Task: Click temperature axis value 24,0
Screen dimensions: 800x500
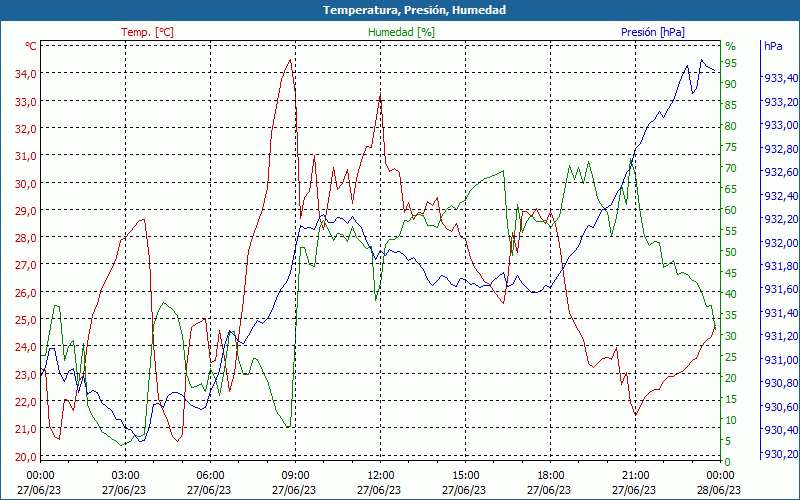Action: 26,347
